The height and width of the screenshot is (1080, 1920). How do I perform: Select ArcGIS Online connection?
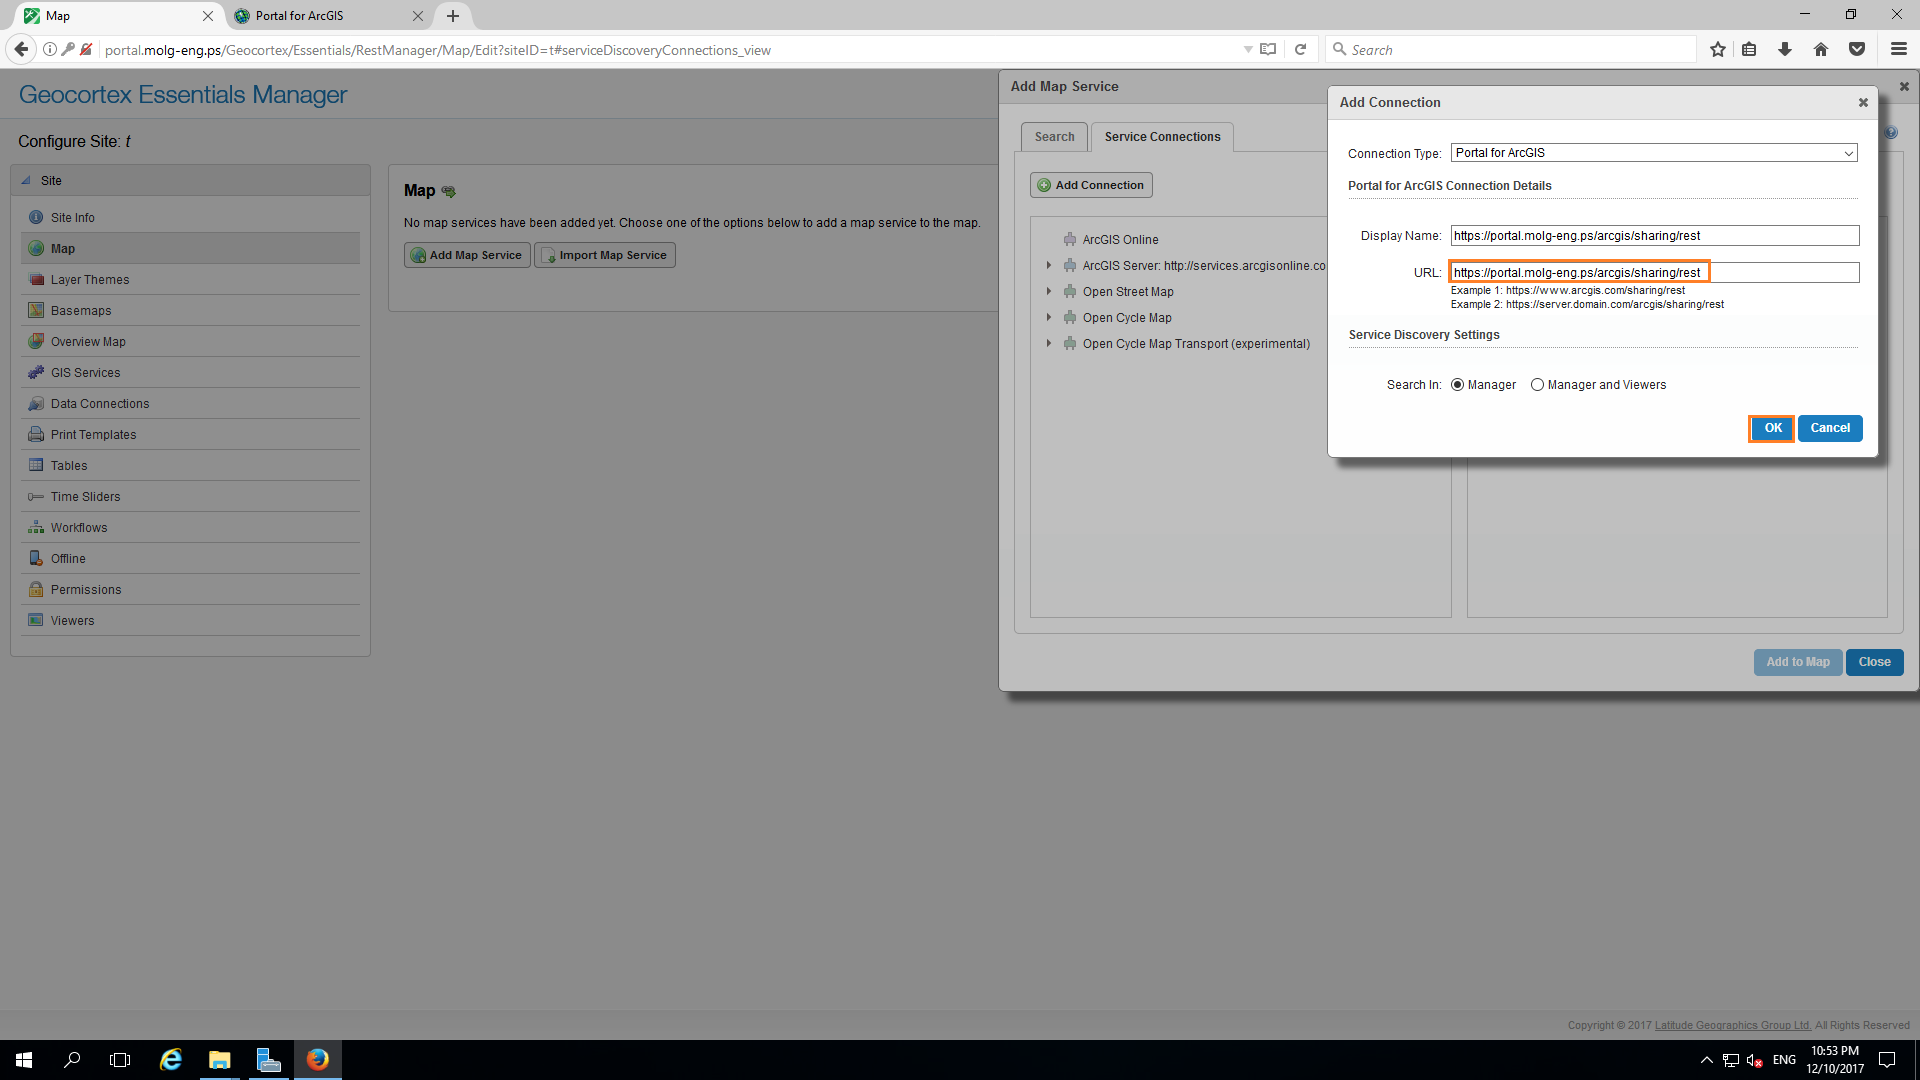pos(1120,240)
